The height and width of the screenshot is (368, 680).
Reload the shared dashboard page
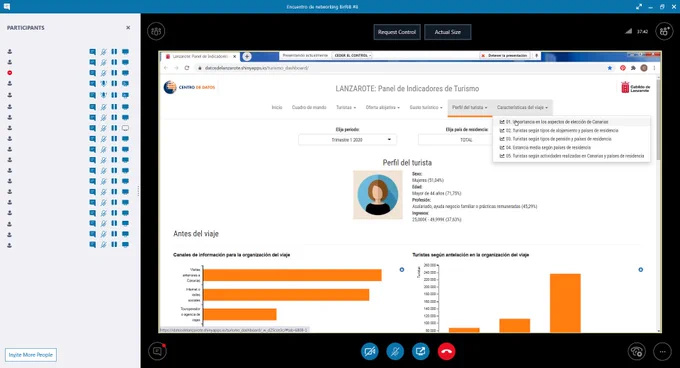187,68
